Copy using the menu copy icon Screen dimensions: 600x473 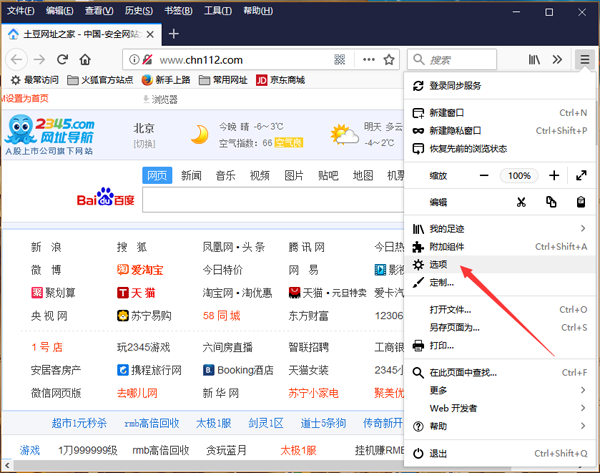551,202
